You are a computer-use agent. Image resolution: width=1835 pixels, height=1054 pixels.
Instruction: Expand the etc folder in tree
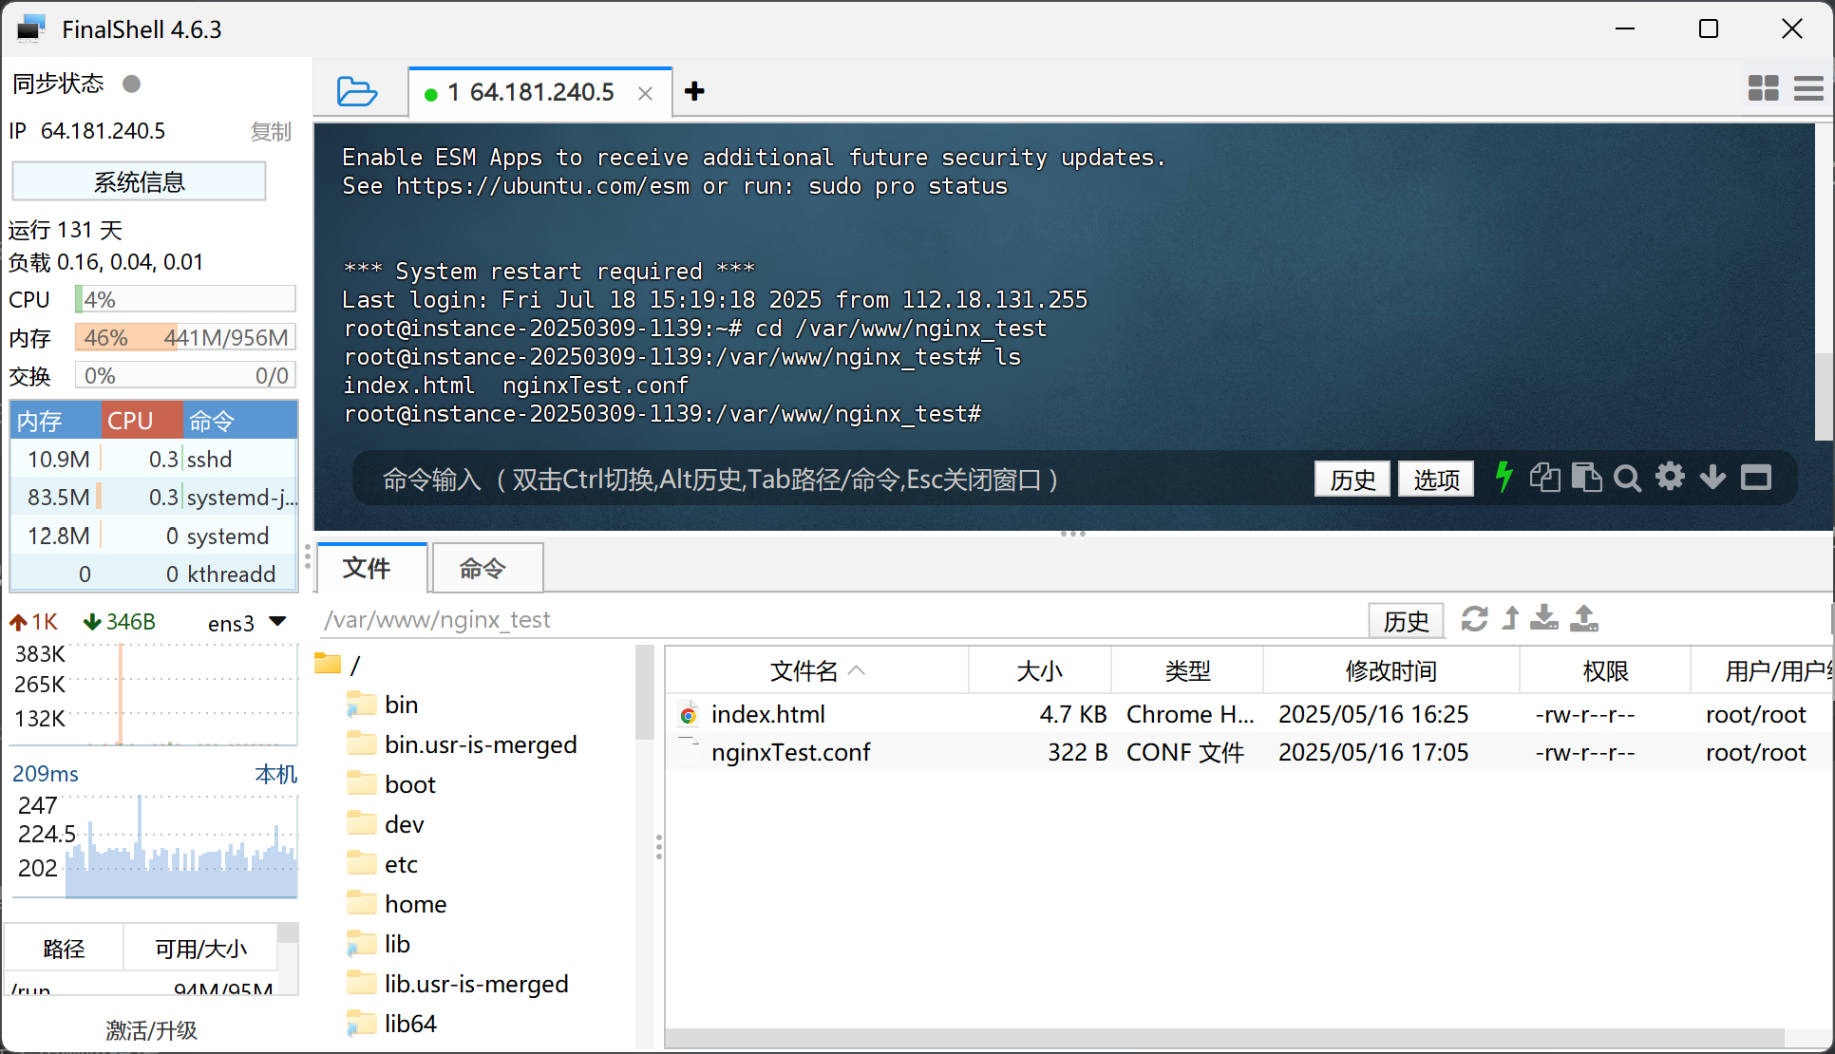(x=401, y=864)
